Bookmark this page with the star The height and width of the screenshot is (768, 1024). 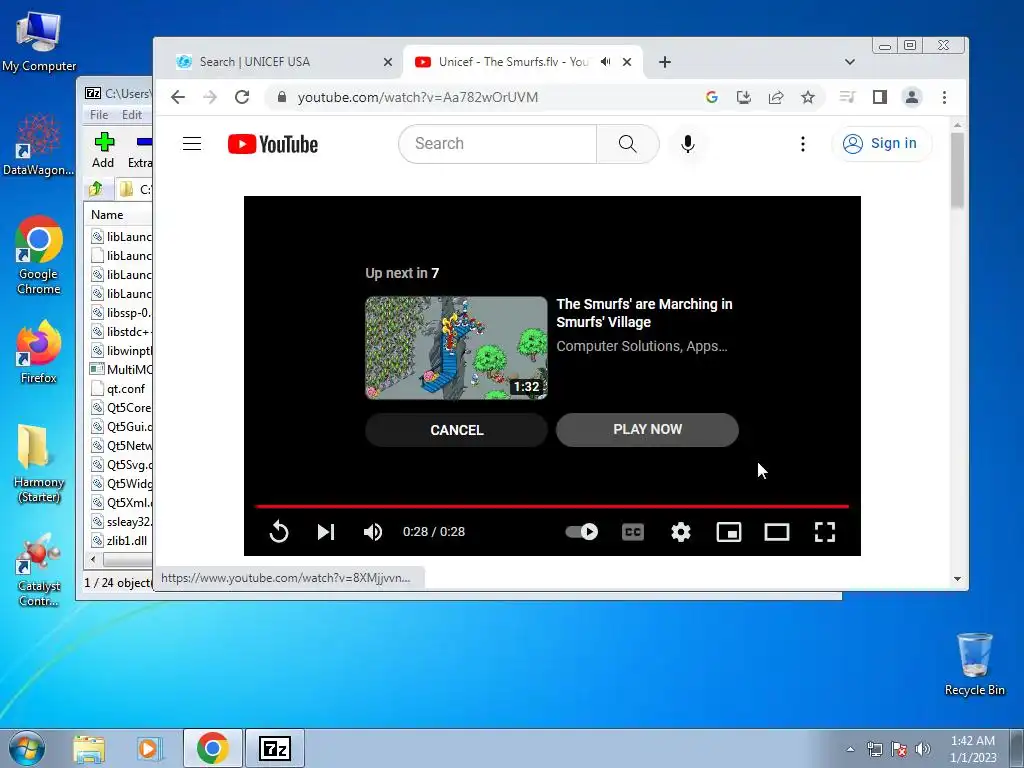point(808,97)
